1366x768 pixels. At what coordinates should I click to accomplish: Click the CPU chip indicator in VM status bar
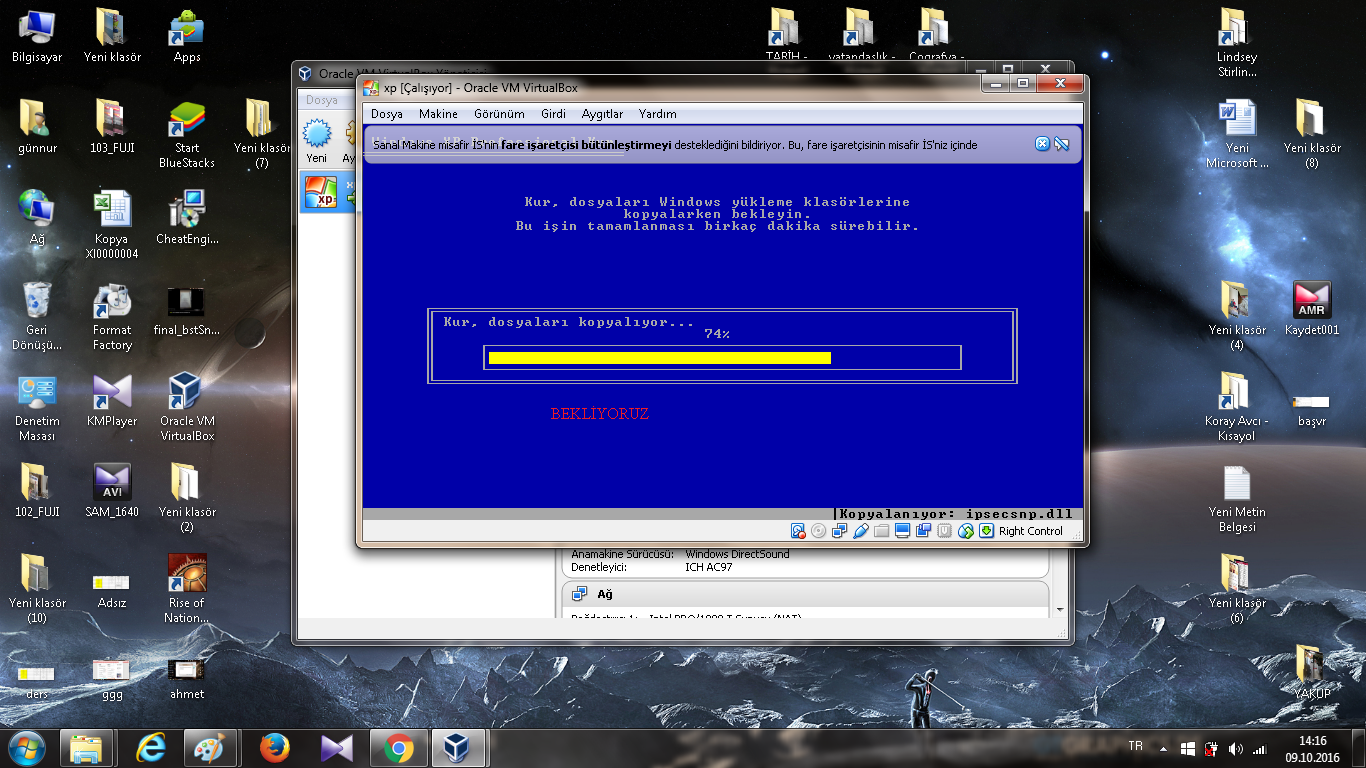coord(944,531)
